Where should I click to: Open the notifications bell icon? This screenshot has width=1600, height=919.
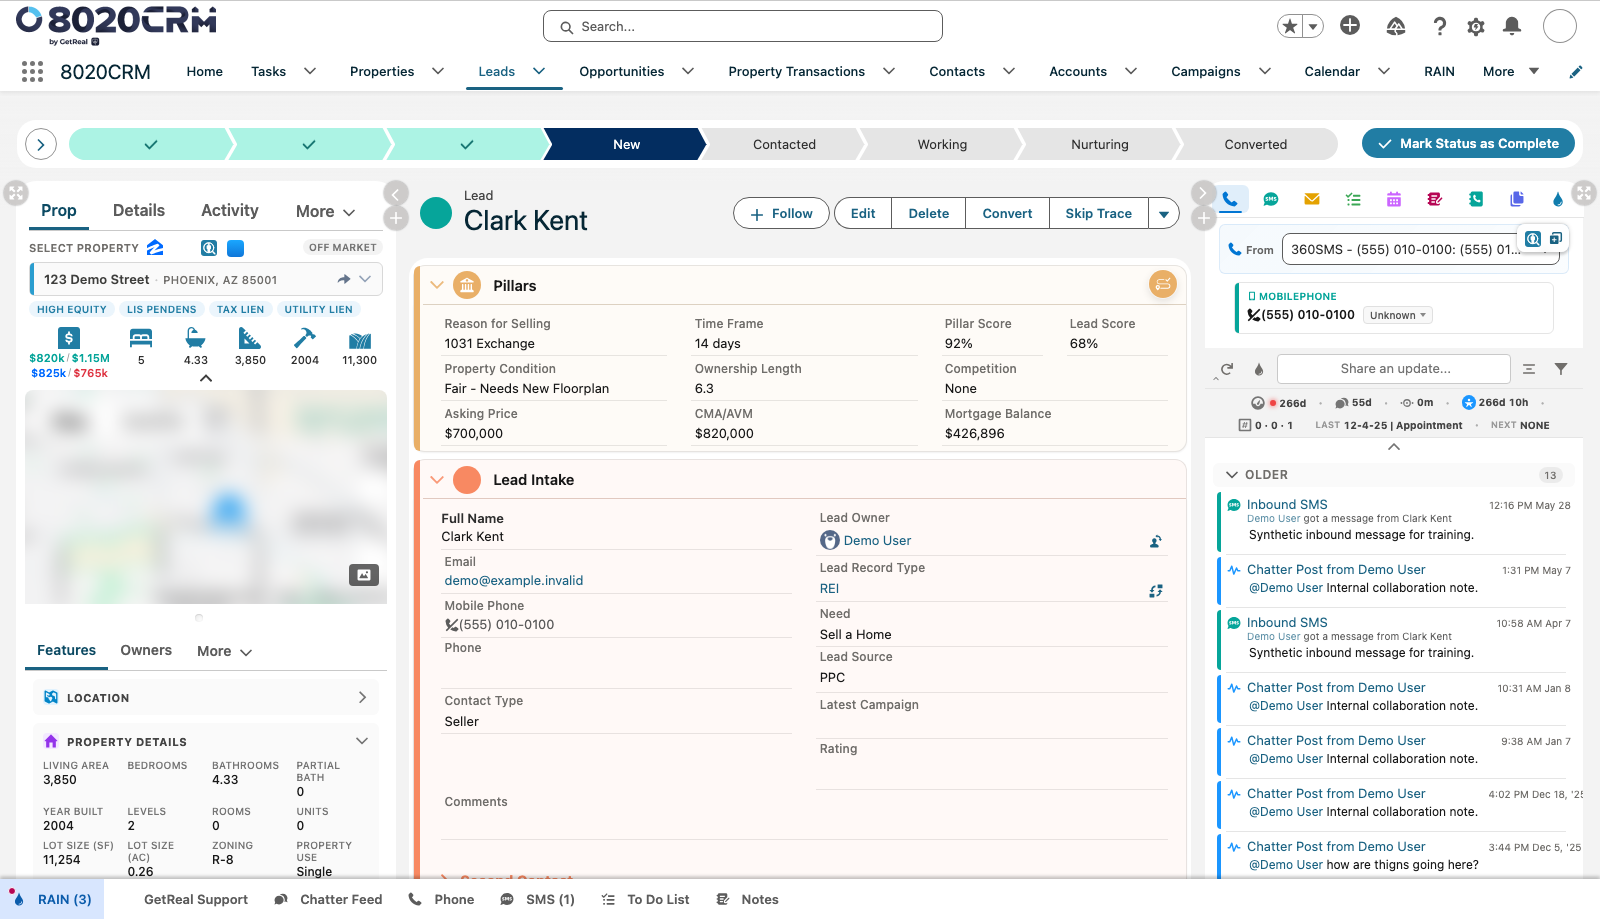(x=1512, y=26)
